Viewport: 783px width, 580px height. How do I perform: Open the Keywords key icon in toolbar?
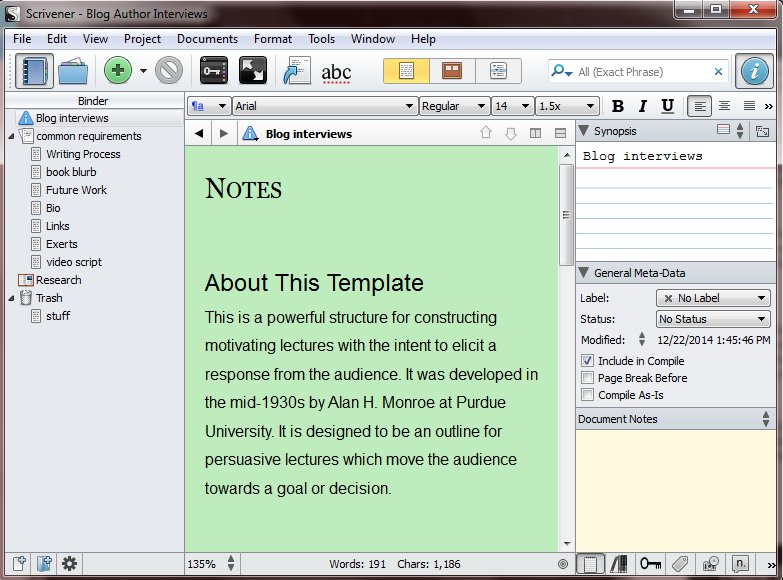pos(214,71)
